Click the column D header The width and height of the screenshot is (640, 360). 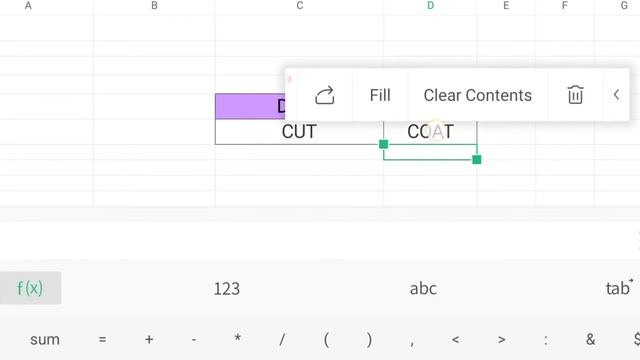430,6
